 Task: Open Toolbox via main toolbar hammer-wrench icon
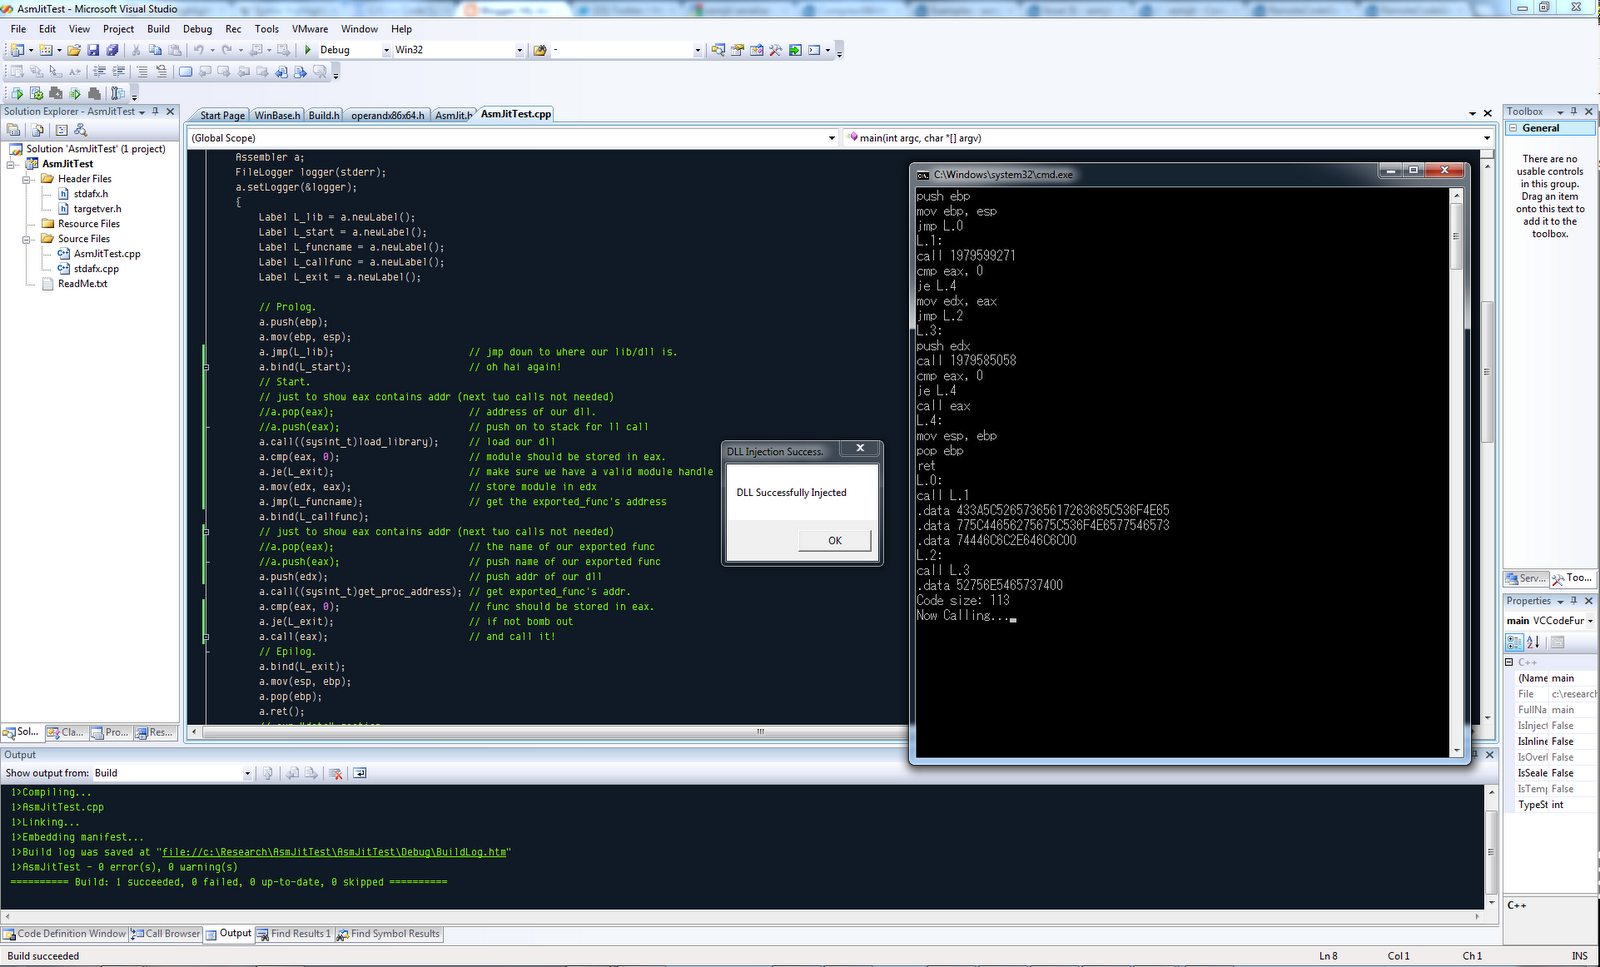775,50
